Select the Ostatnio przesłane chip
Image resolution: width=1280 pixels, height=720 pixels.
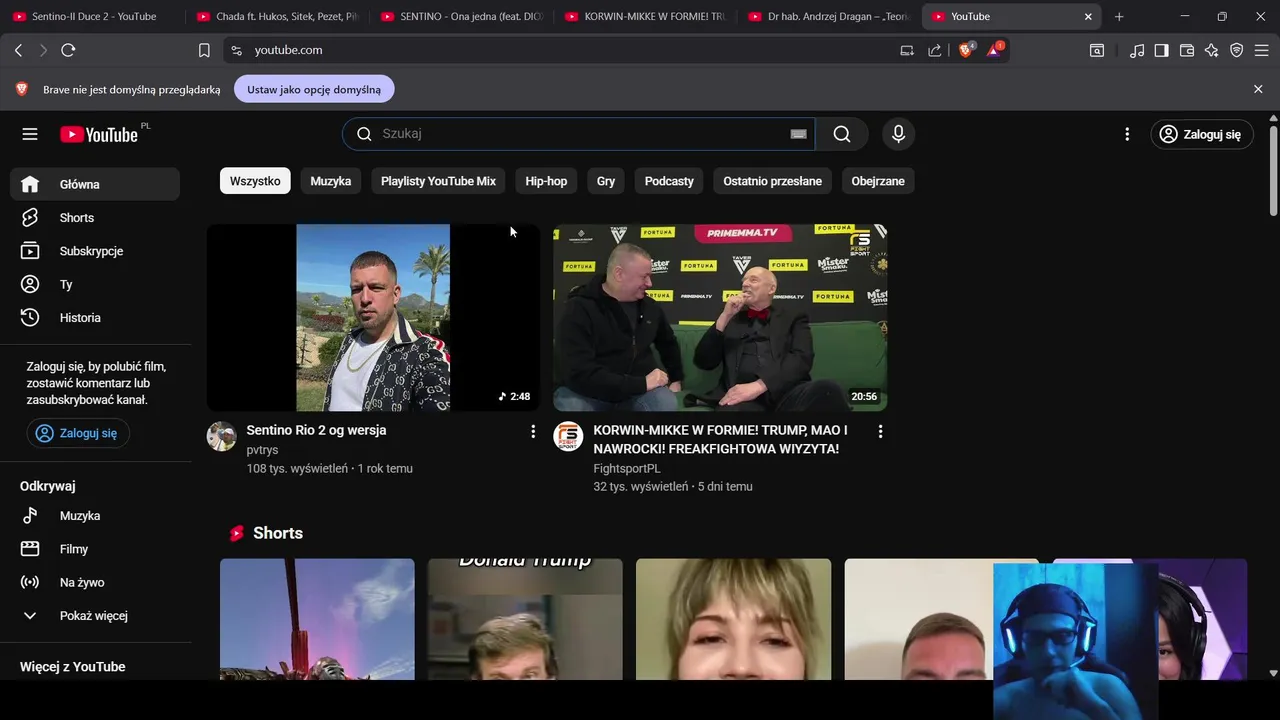click(x=773, y=181)
